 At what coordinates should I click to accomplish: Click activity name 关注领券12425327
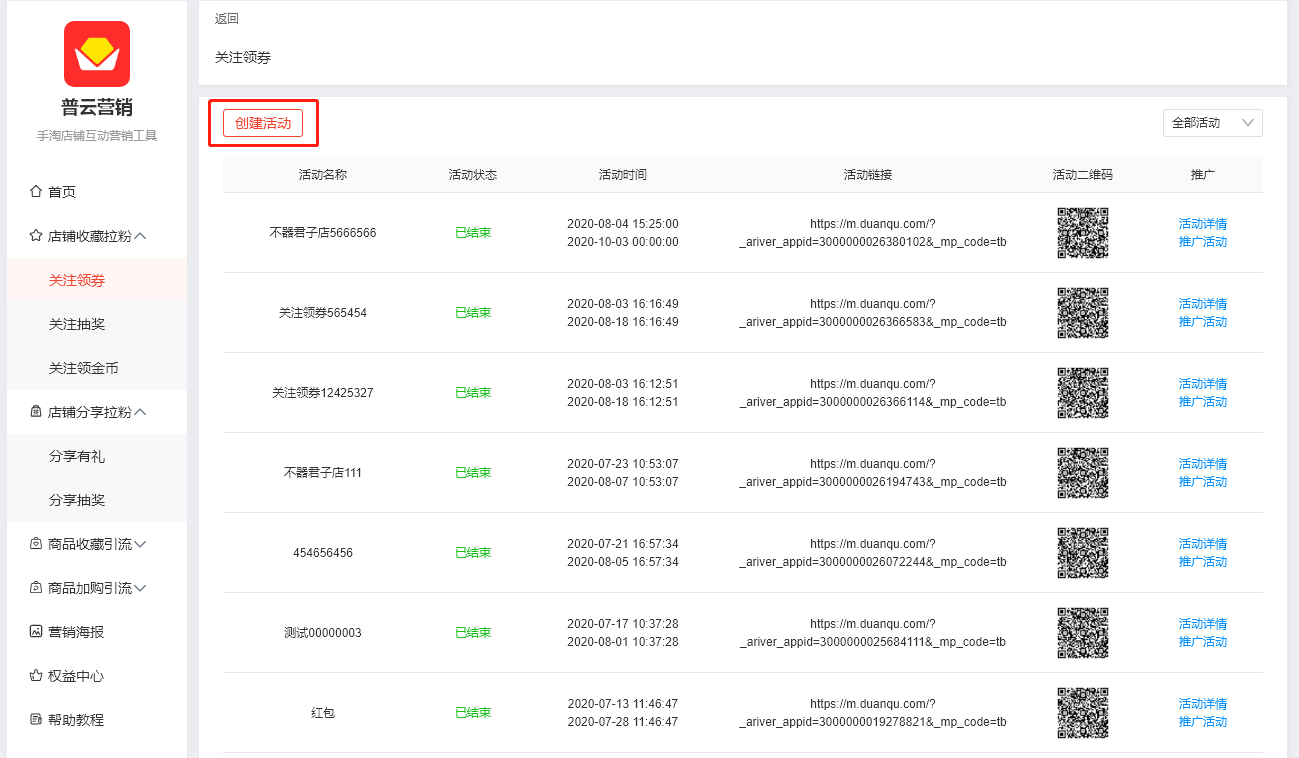(x=323, y=393)
